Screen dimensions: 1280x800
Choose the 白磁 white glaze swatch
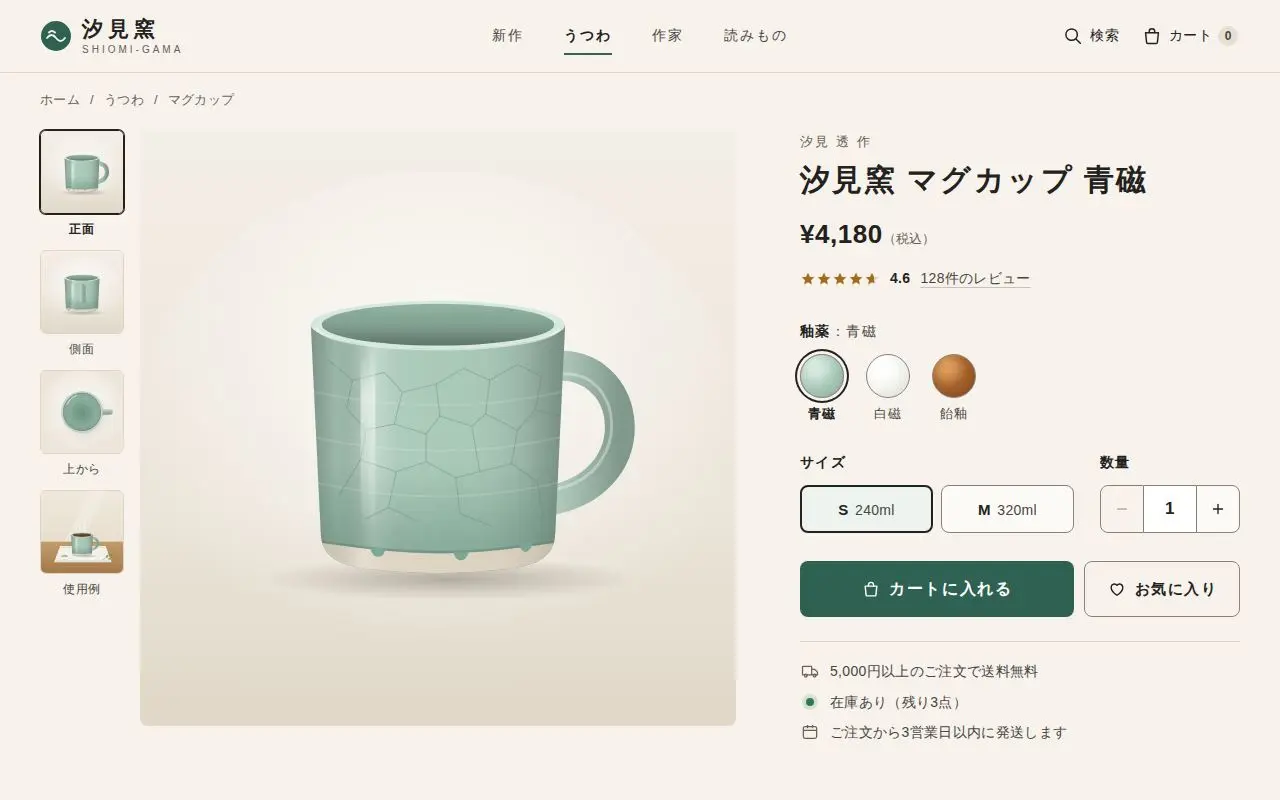[x=888, y=376]
